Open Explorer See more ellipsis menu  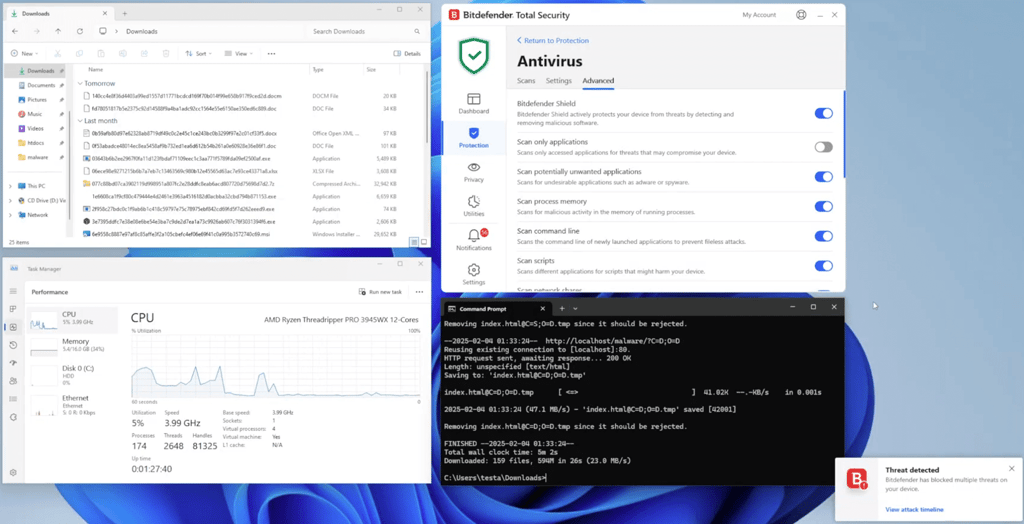coord(271,54)
